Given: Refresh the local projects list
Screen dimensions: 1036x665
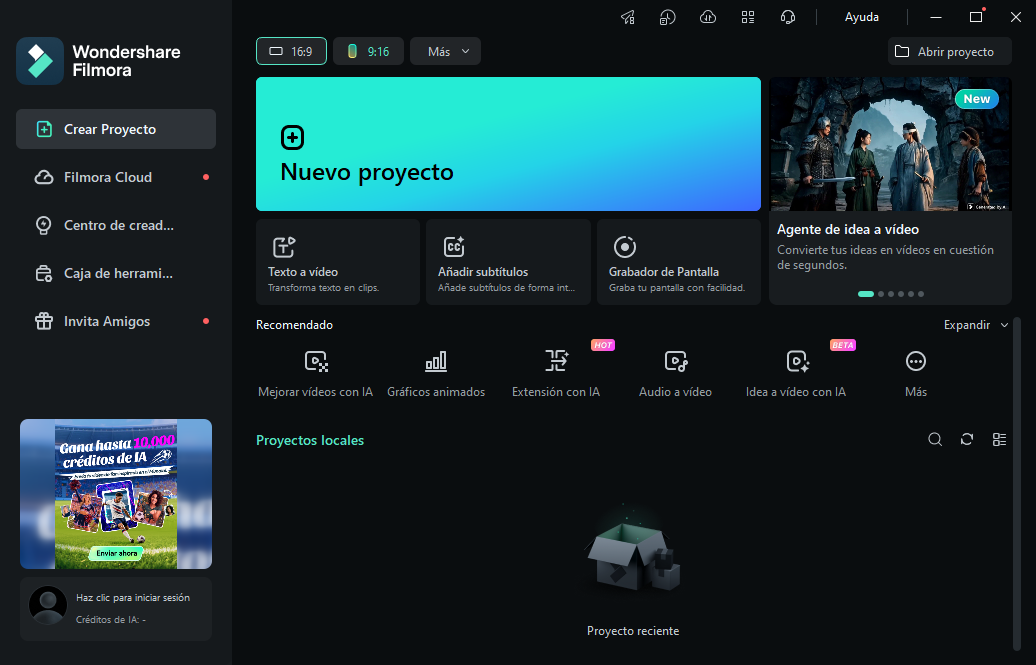Looking at the screenshot, I should pos(967,440).
